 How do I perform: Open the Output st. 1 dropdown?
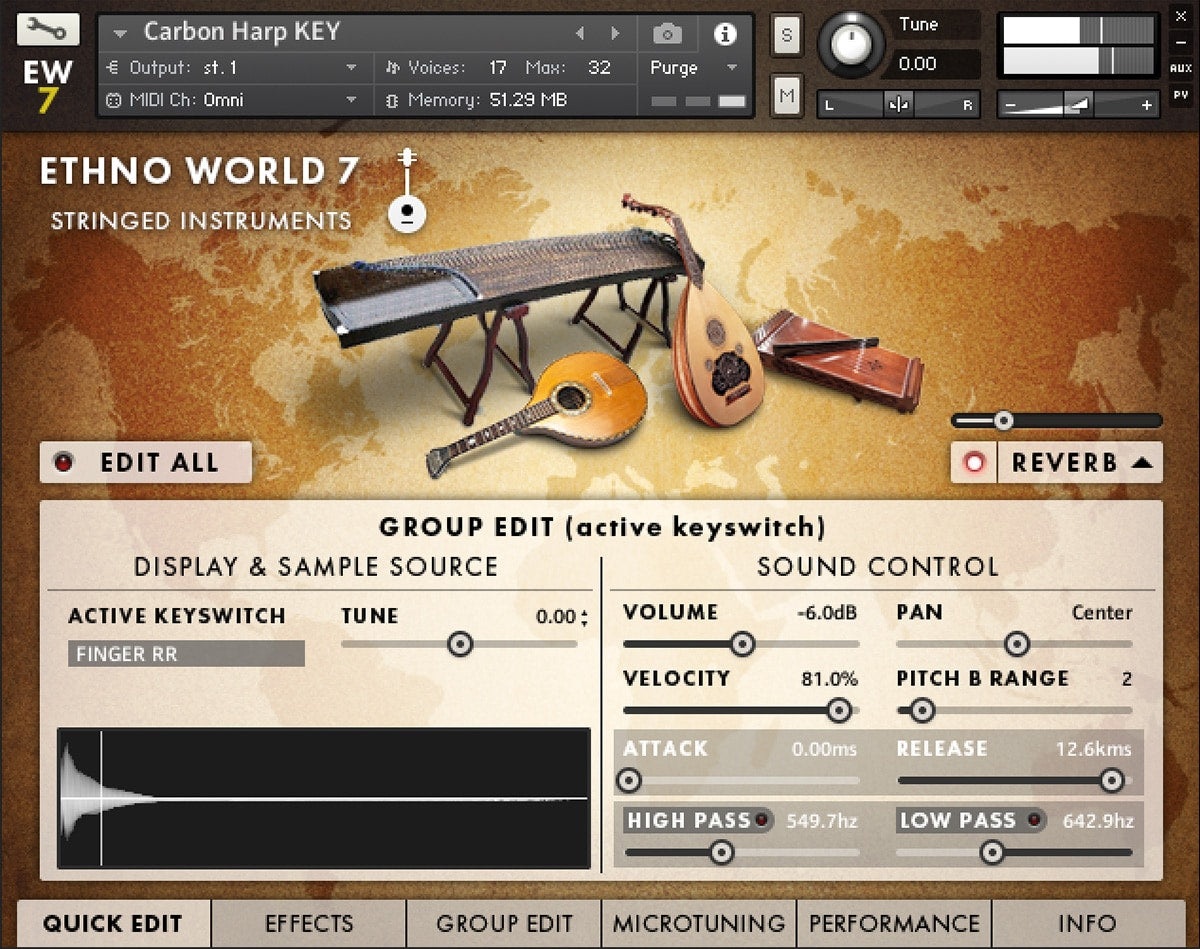(231, 68)
